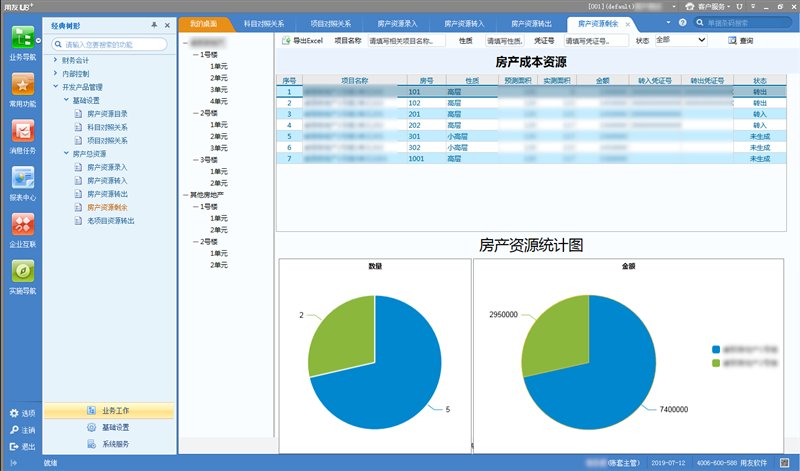Image resolution: width=800 pixels, height=471 pixels.
Task: Open 房产资源转出 in the left tree
Action: [x=107, y=194]
